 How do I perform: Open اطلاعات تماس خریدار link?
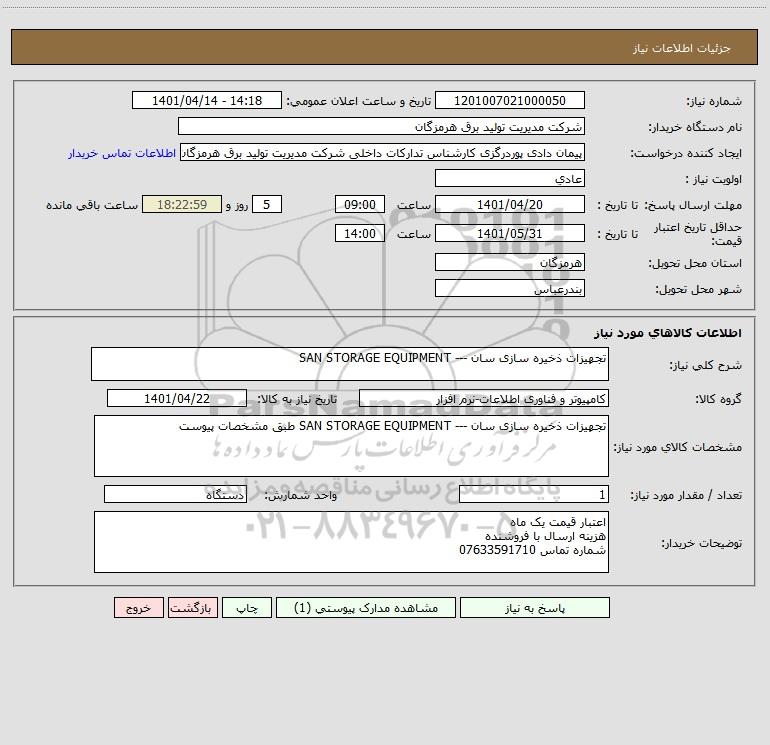click(x=122, y=153)
